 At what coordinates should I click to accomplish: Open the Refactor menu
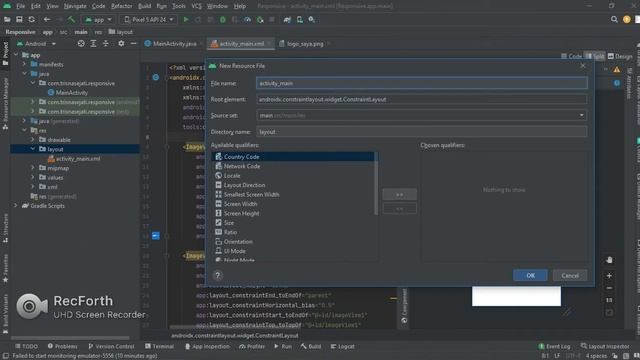[122, 6]
